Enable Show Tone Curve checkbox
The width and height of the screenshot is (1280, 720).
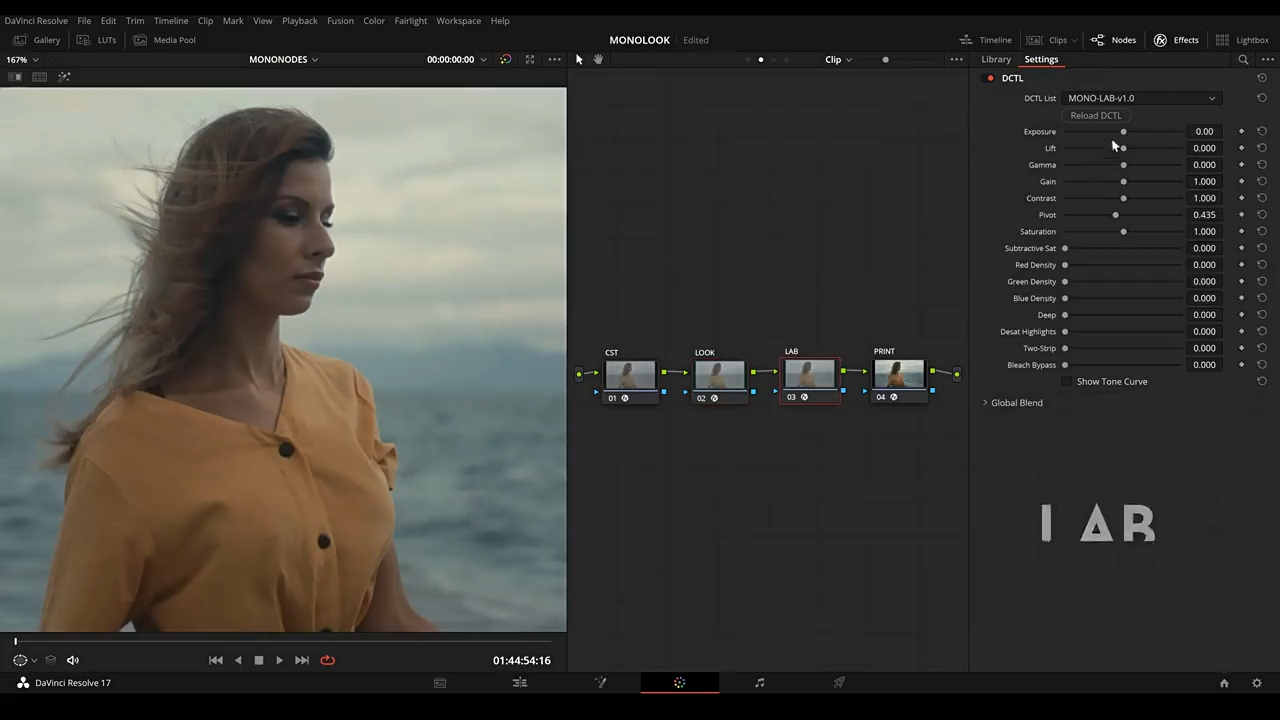pyautogui.click(x=1066, y=382)
